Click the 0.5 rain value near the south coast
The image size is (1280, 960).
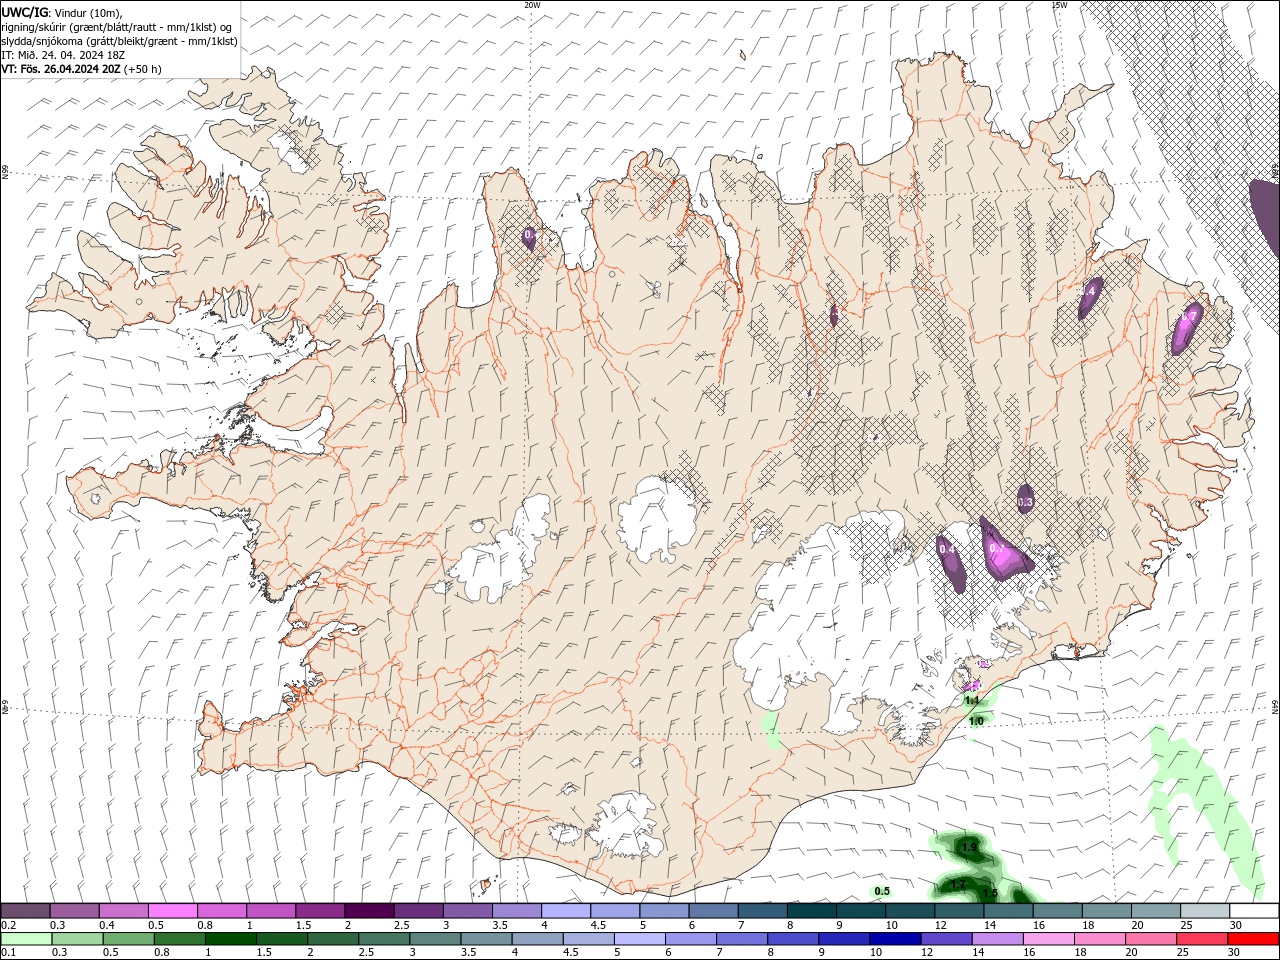tap(882, 891)
